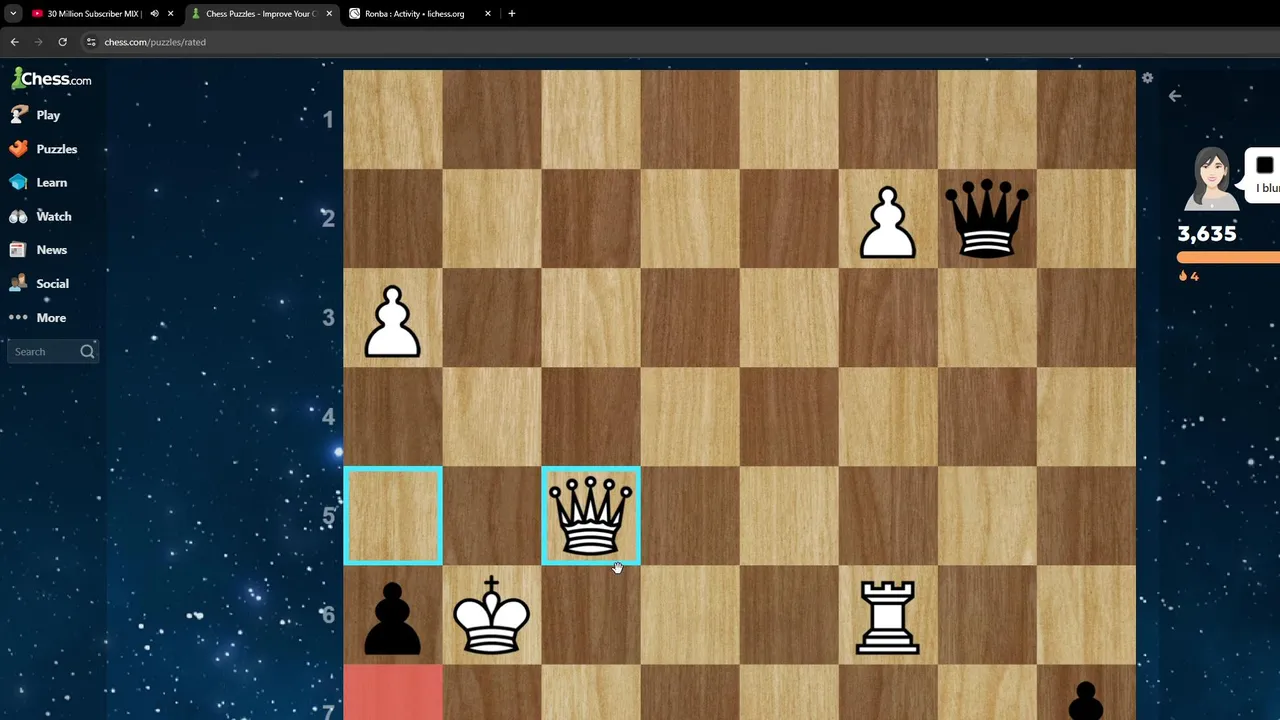Open the Learn section
This screenshot has width=1280, height=720.
coord(53,183)
